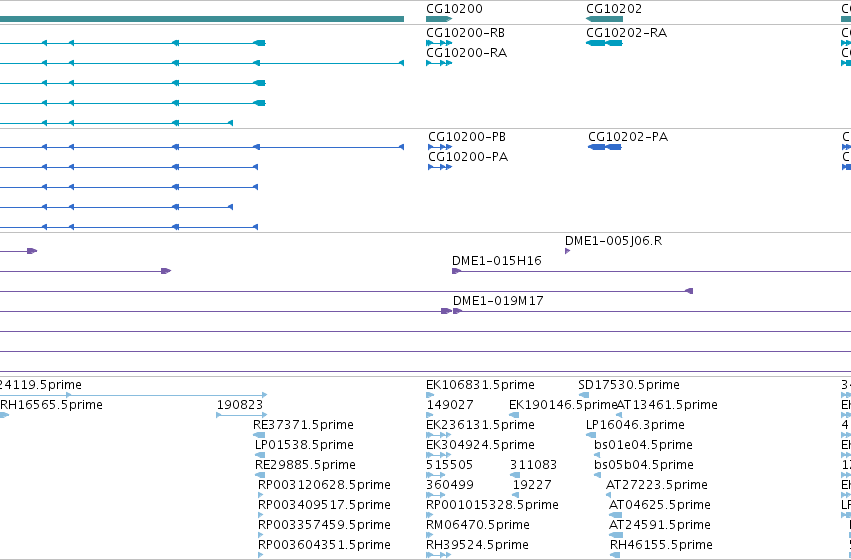Select the CG10200-RB transcript arrow glyph
The width and height of the screenshot is (851, 560).
pyautogui.click(x=439, y=43)
